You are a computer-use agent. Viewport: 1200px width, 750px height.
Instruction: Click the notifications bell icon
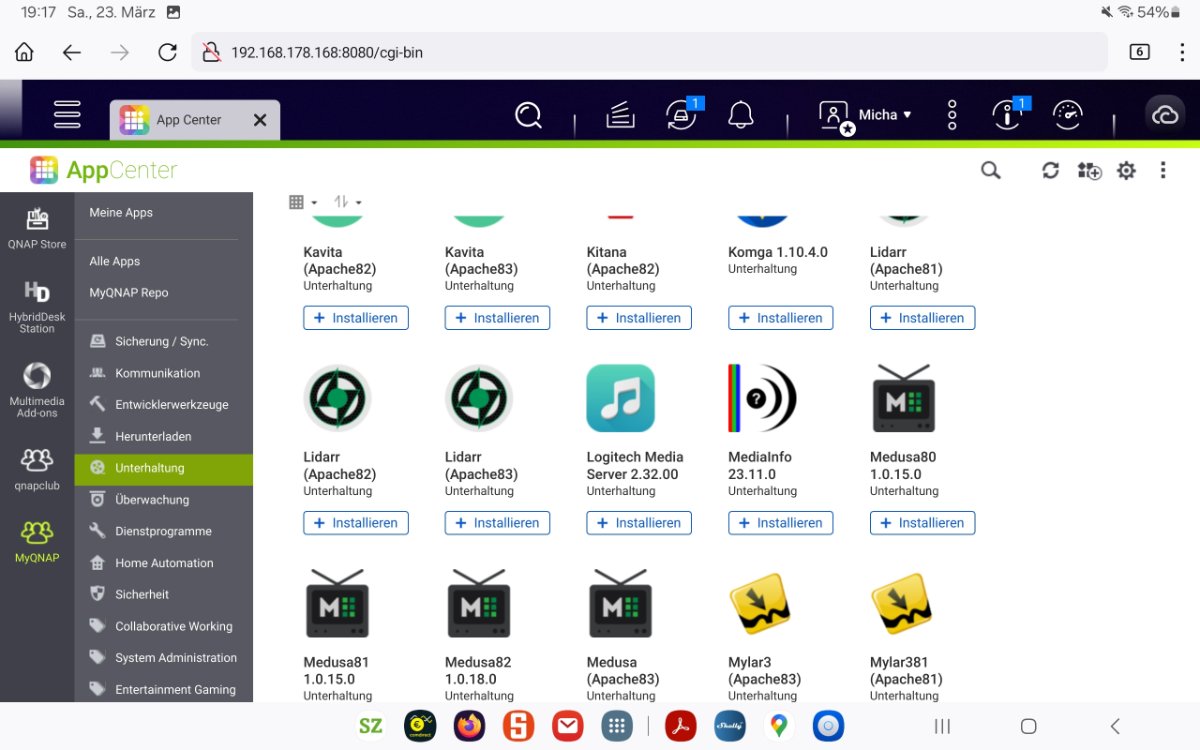point(740,115)
